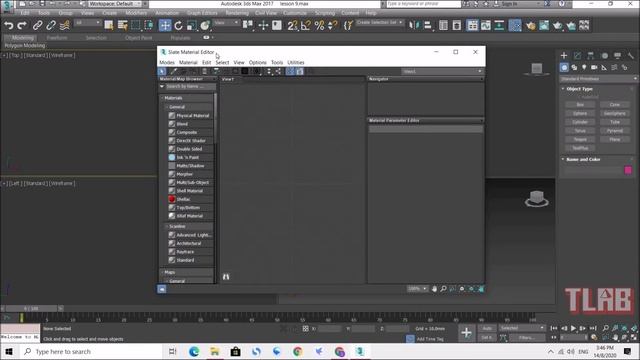This screenshot has width=640, height=360.
Task: Select the Geometry category icon
Action: coord(564,67)
